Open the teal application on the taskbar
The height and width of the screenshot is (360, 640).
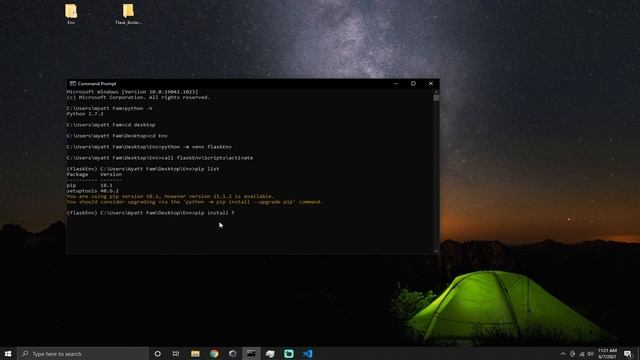coord(289,353)
